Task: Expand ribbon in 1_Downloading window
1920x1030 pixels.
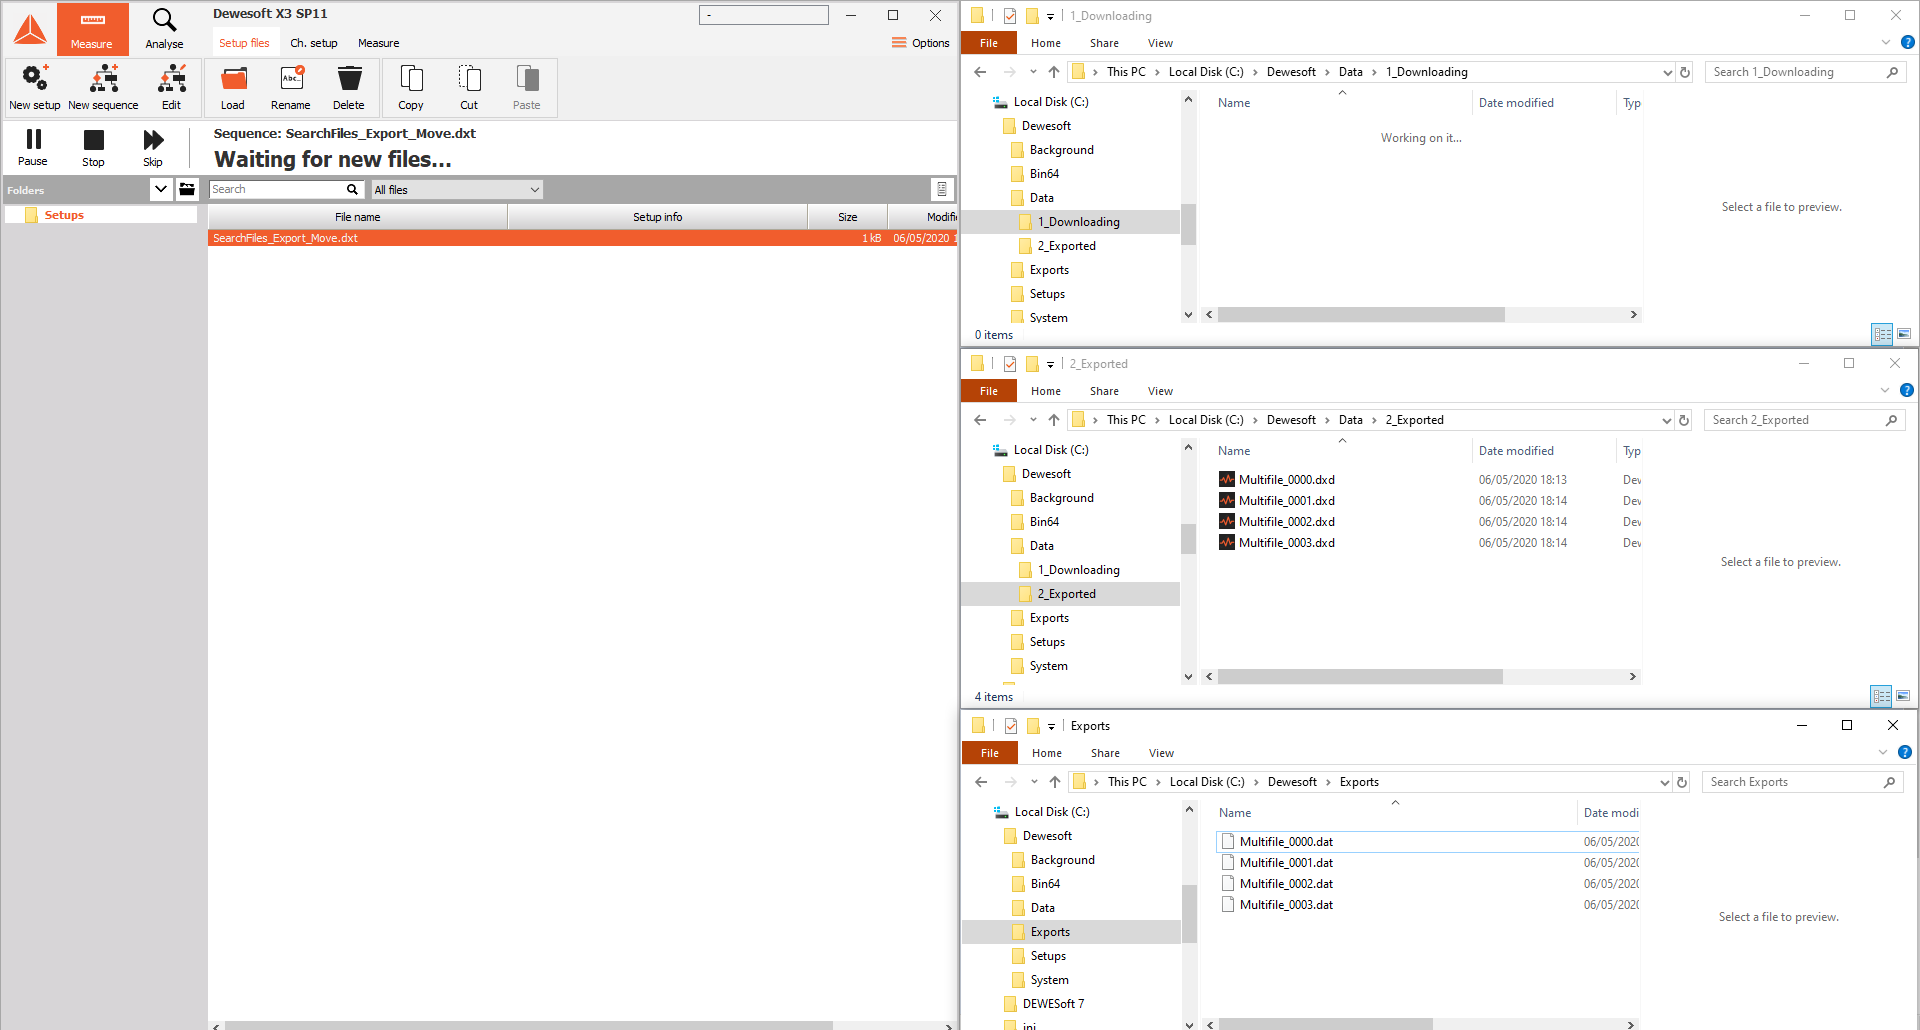Action: pyautogui.click(x=1886, y=43)
